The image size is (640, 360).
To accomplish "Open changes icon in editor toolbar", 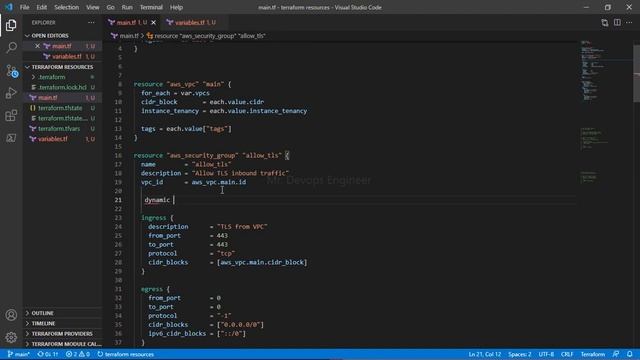I will (x=604, y=22).
